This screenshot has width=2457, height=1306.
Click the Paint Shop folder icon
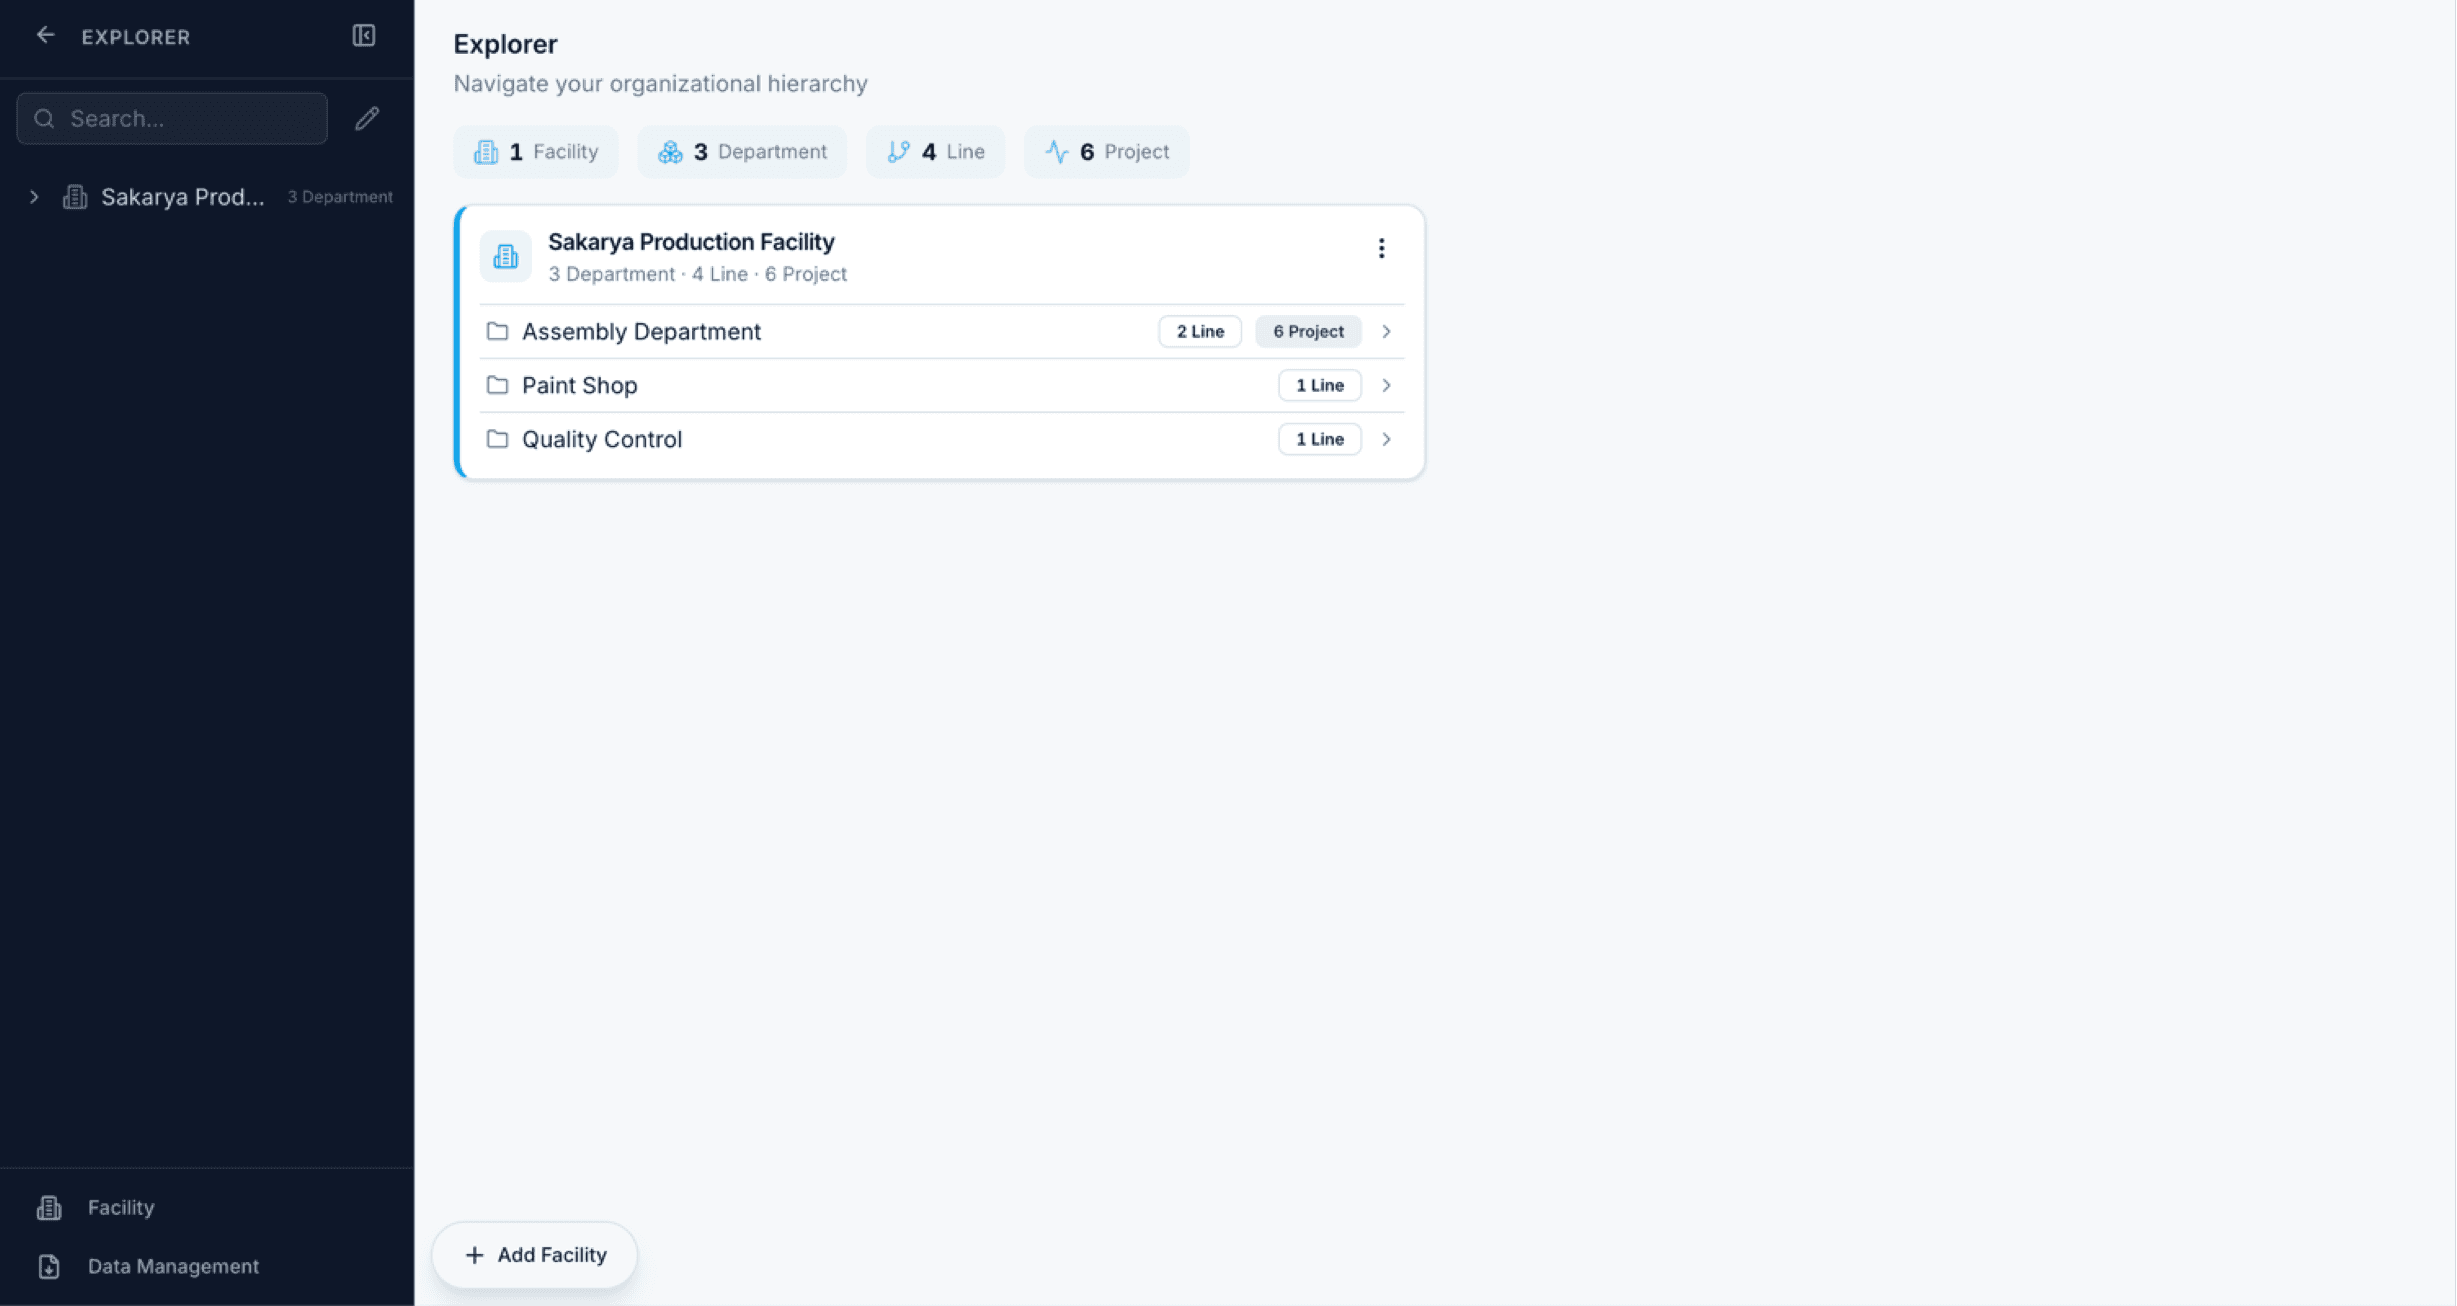point(497,385)
